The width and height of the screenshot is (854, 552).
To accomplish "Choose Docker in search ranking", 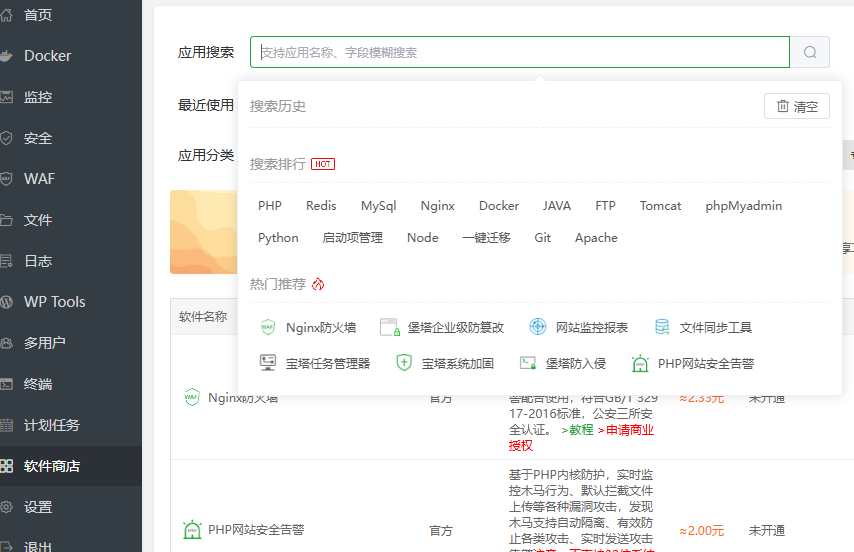I will [x=499, y=206].
